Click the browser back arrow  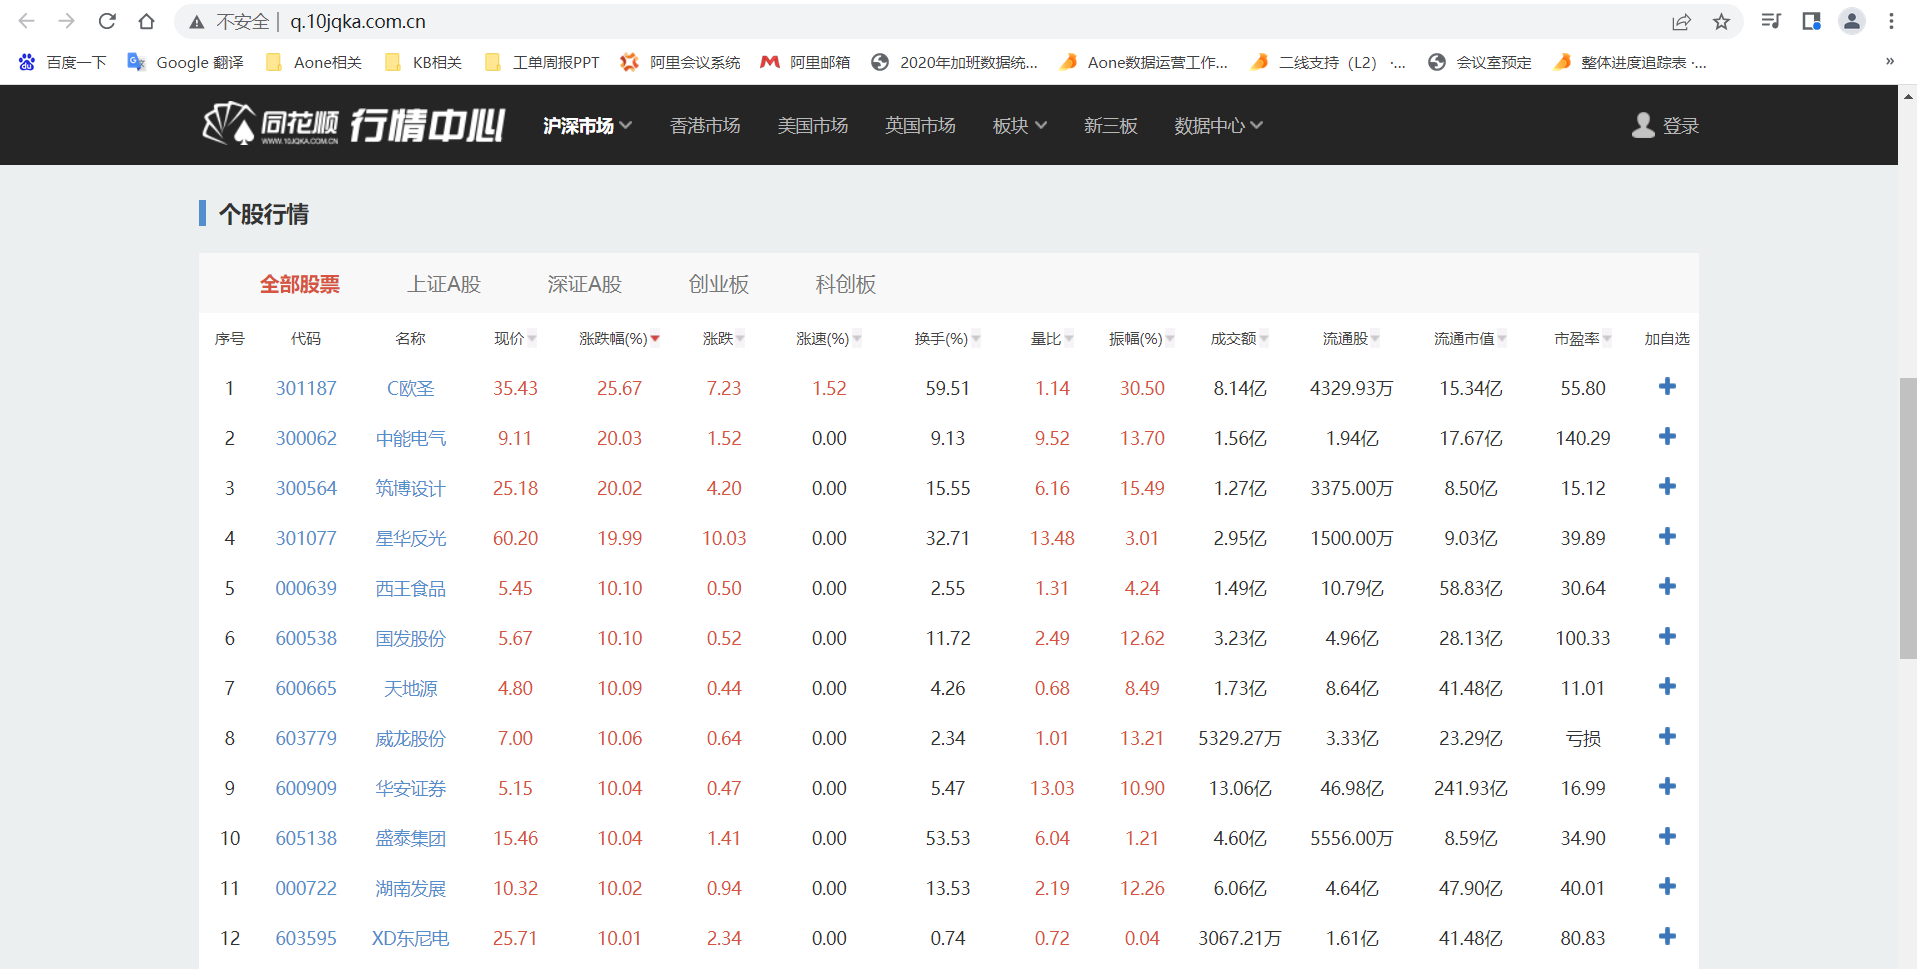pos(27,21)
